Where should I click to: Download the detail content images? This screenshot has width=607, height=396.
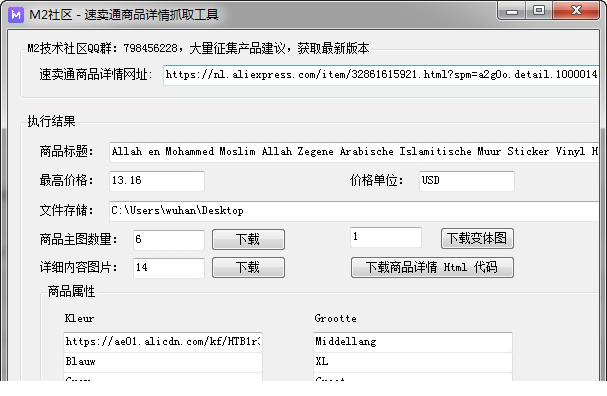(x=248, y=267)
